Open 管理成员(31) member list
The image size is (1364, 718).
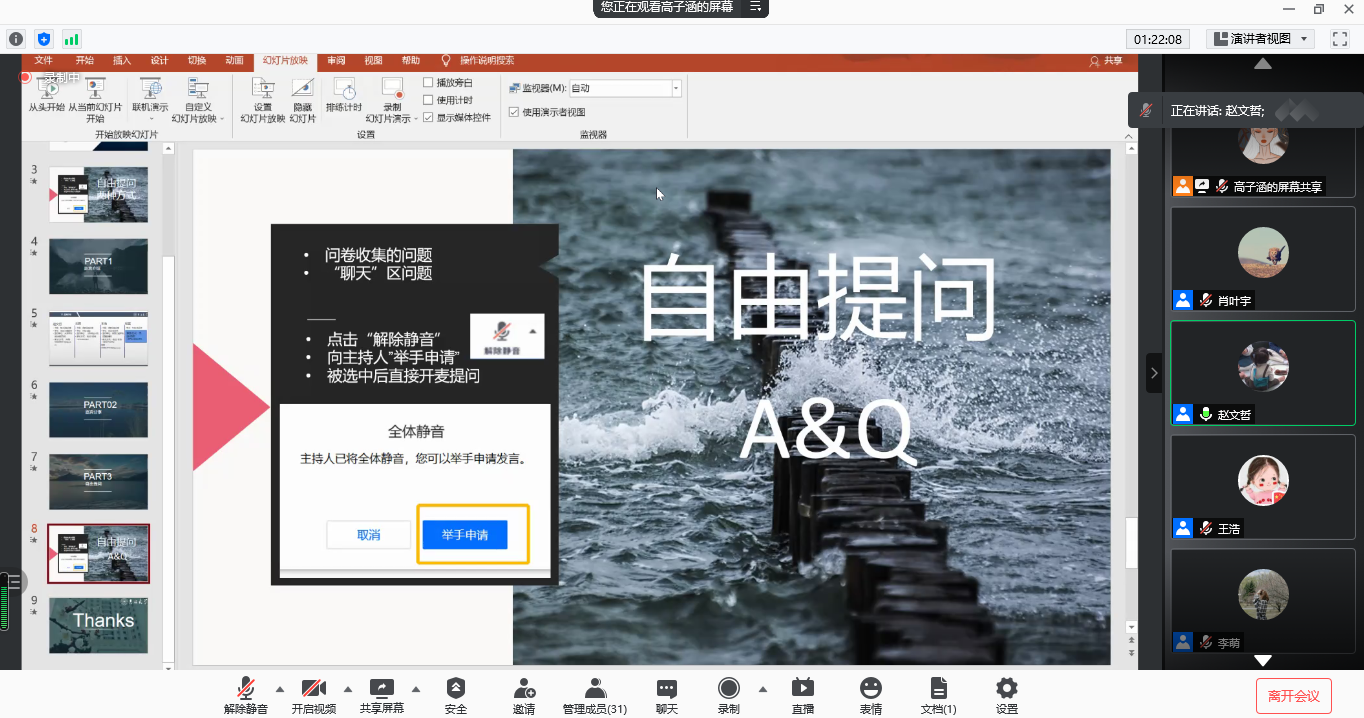click(595, 689)
